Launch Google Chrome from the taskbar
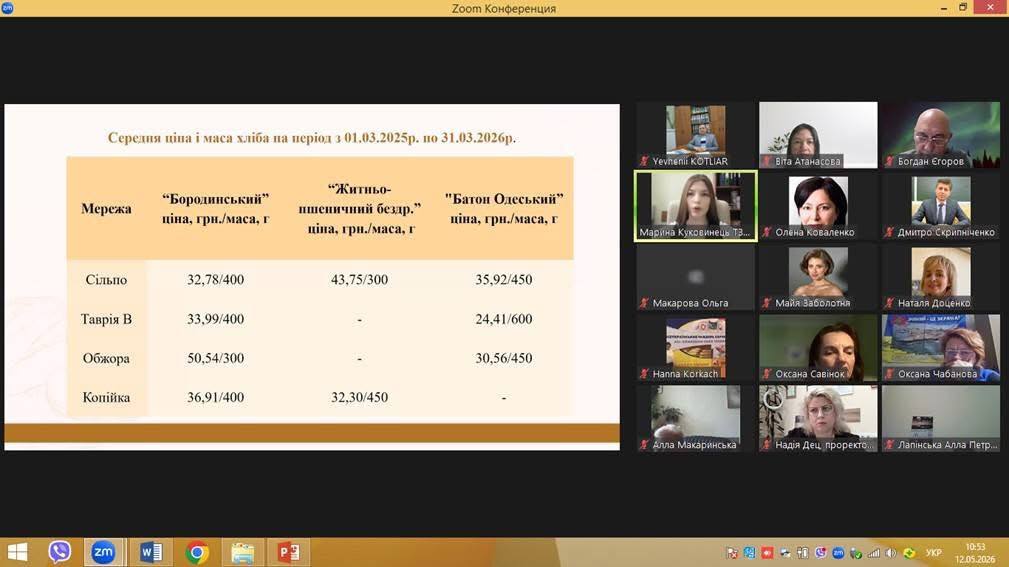The image size is (1009, 567). (x=197, y=552)
